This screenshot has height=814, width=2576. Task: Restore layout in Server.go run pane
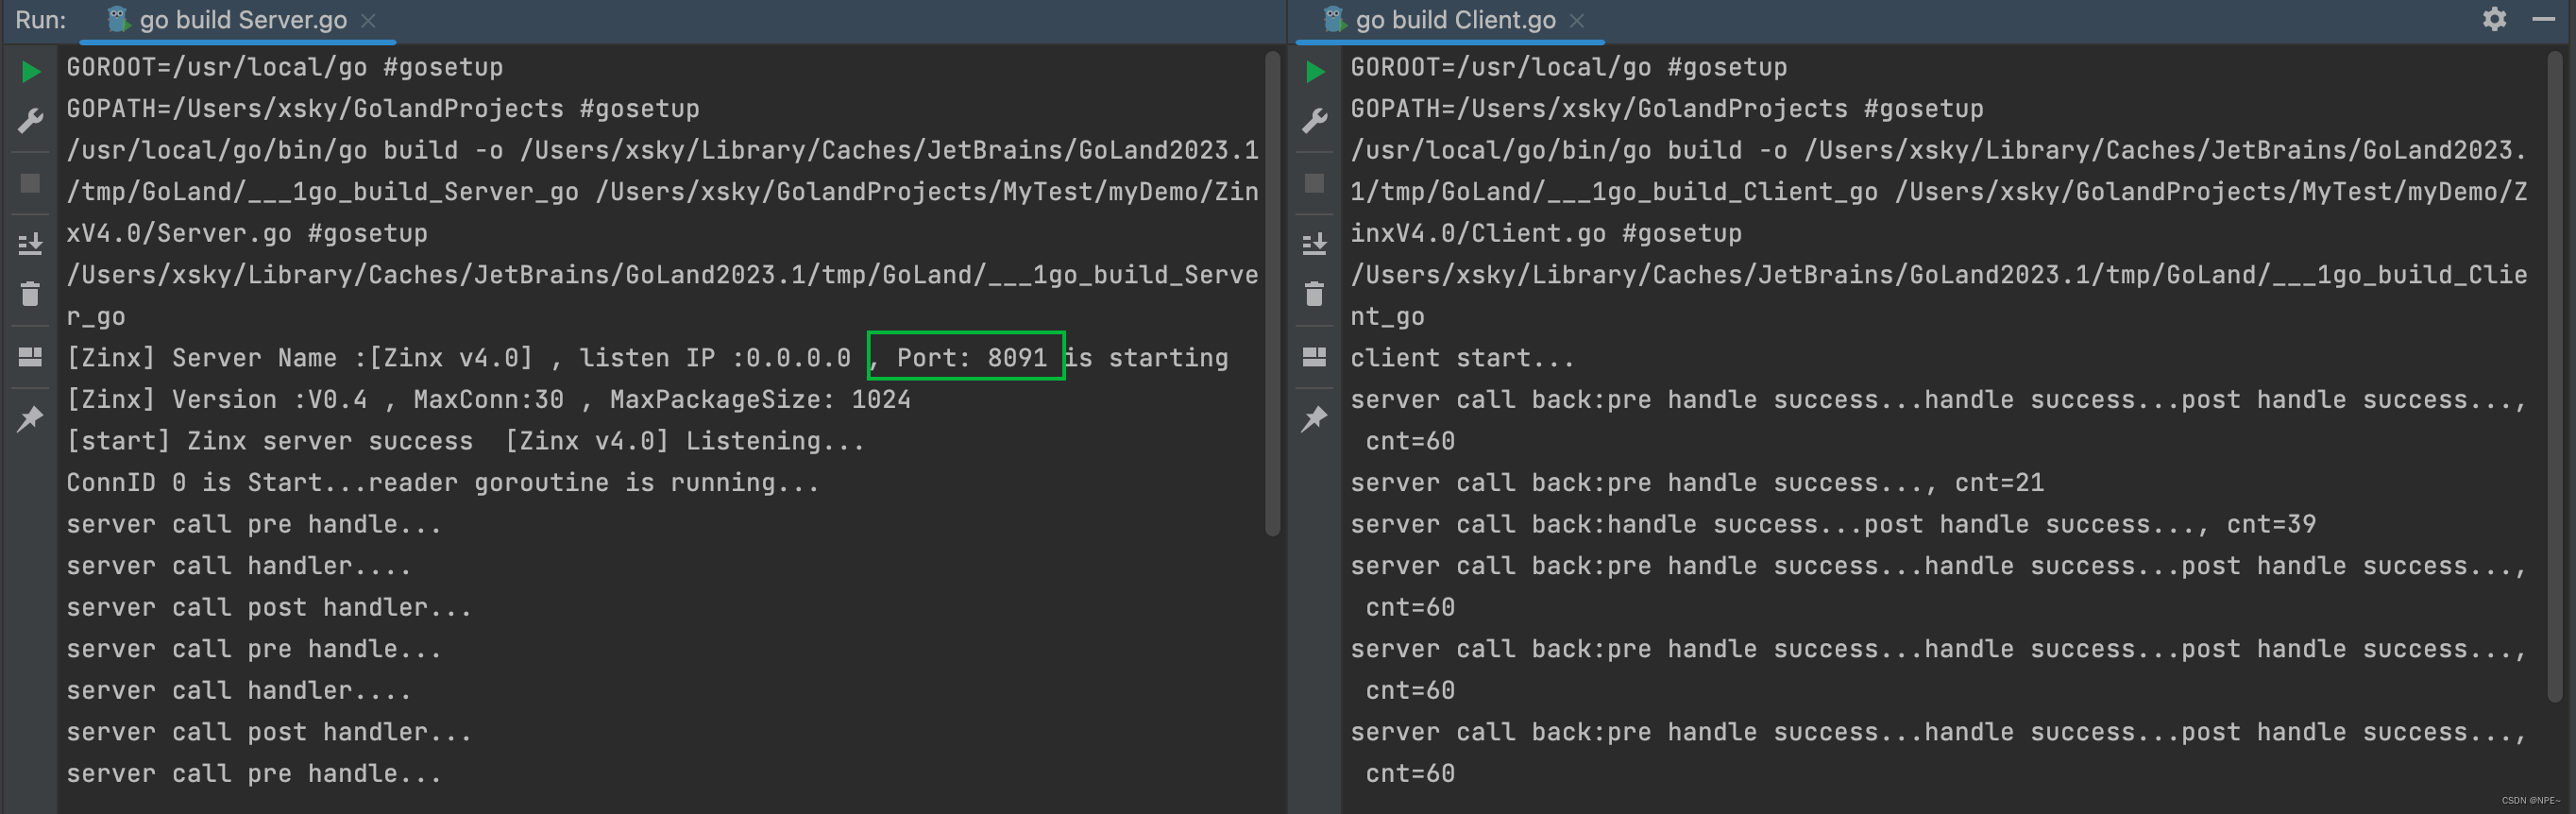[31, 357]
